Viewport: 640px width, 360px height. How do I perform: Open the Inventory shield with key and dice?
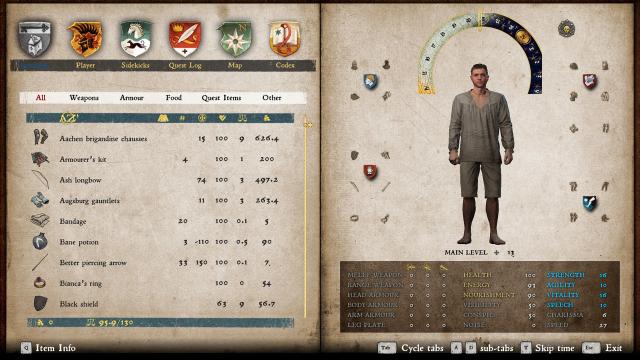click(x=35, y=39)
